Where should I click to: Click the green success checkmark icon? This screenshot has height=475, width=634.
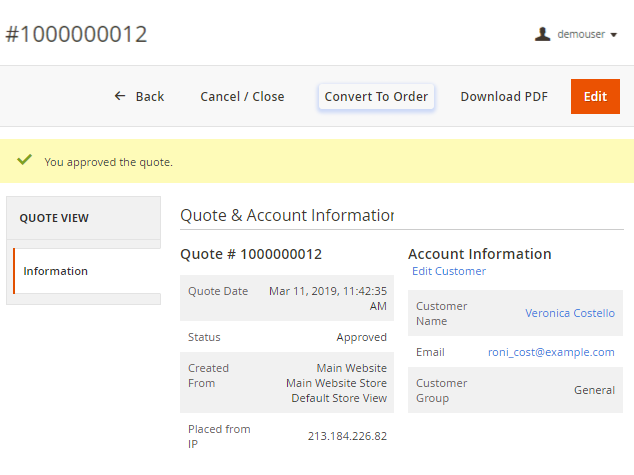pos(25,160)
